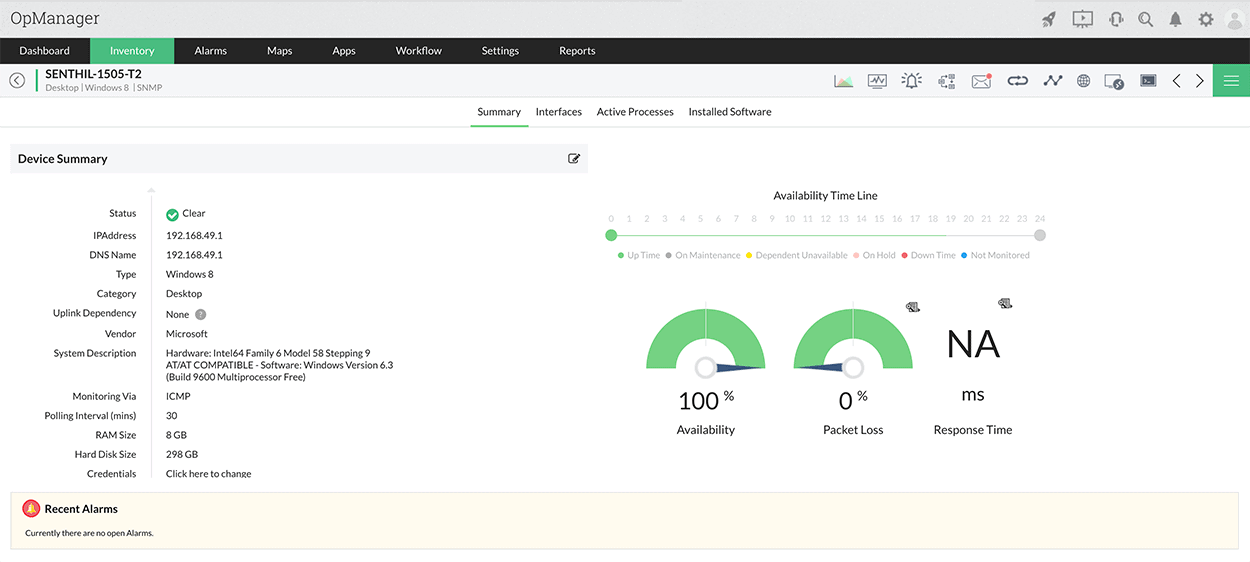Screen dimensions: 1250x562
Task: Click the small icon above Packet Loss gauge
Action: pos(912,307)
